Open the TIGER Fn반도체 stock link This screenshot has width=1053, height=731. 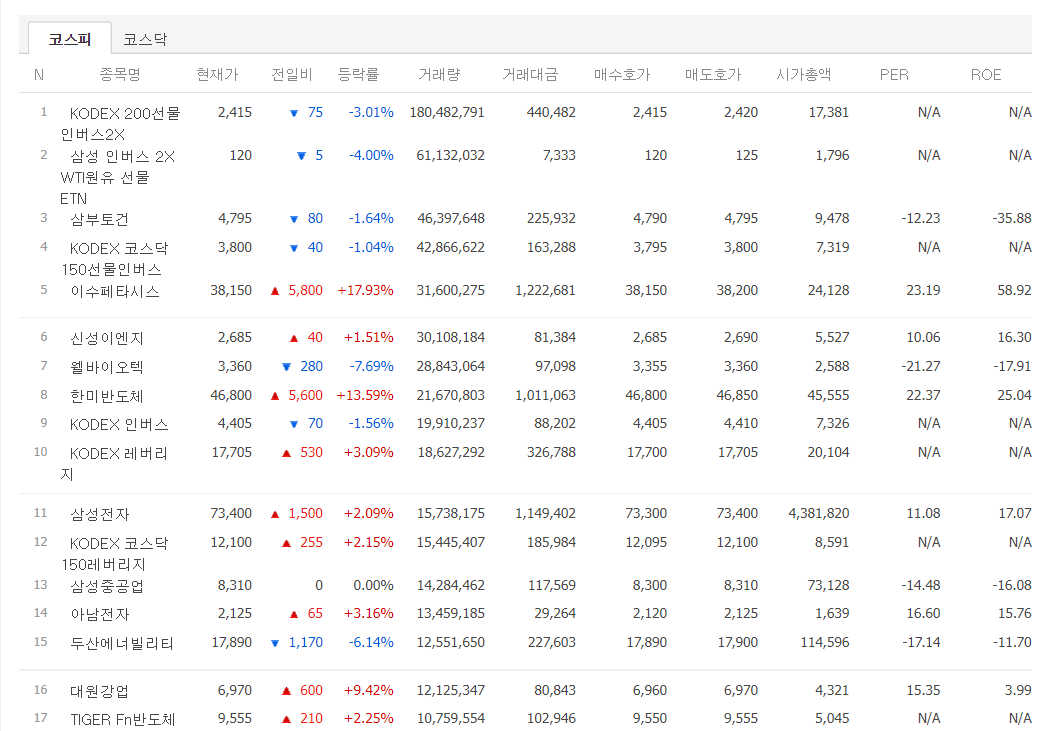pyautogui.click(x=123, y=720)
